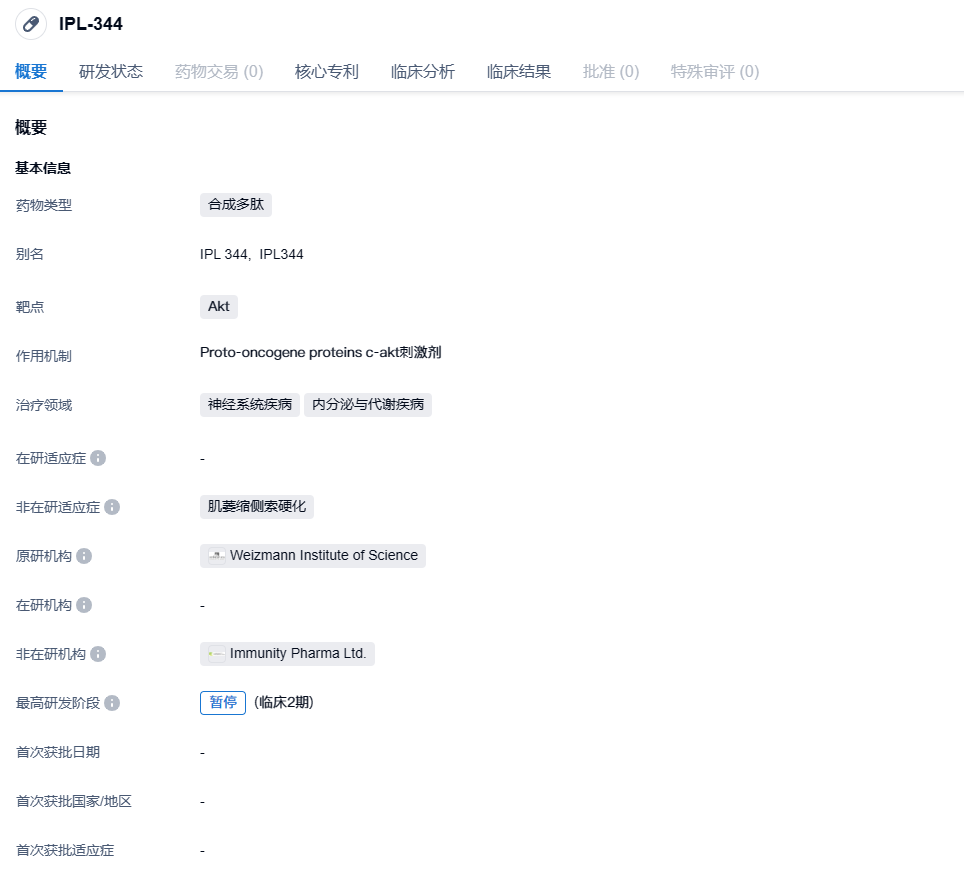Click the 合成多肽 drug type tag
The height and width of the screenshot is (888, 964).
pyautogui.click(x=236, y=205)
